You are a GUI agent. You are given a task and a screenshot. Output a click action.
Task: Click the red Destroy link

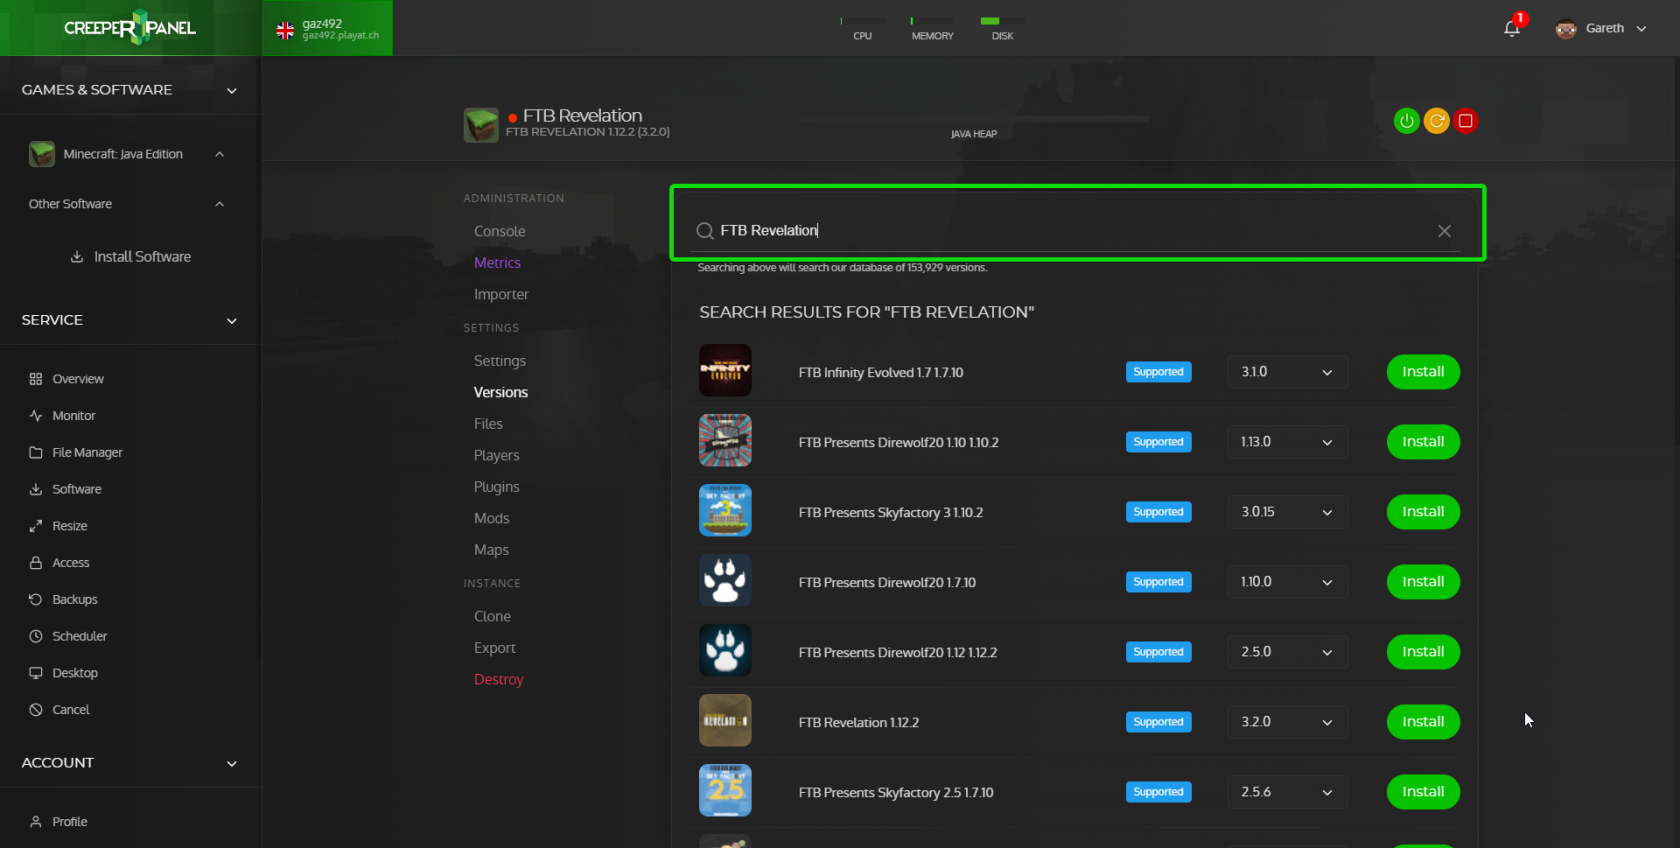pyautogui.click(x=499, y=680)
